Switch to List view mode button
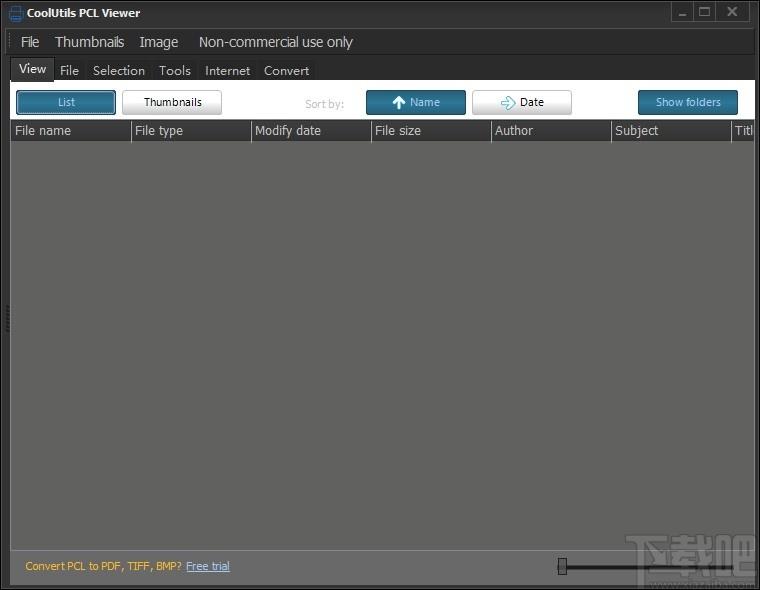Screen dimensions: 760x590 click(x=66, y=102)
